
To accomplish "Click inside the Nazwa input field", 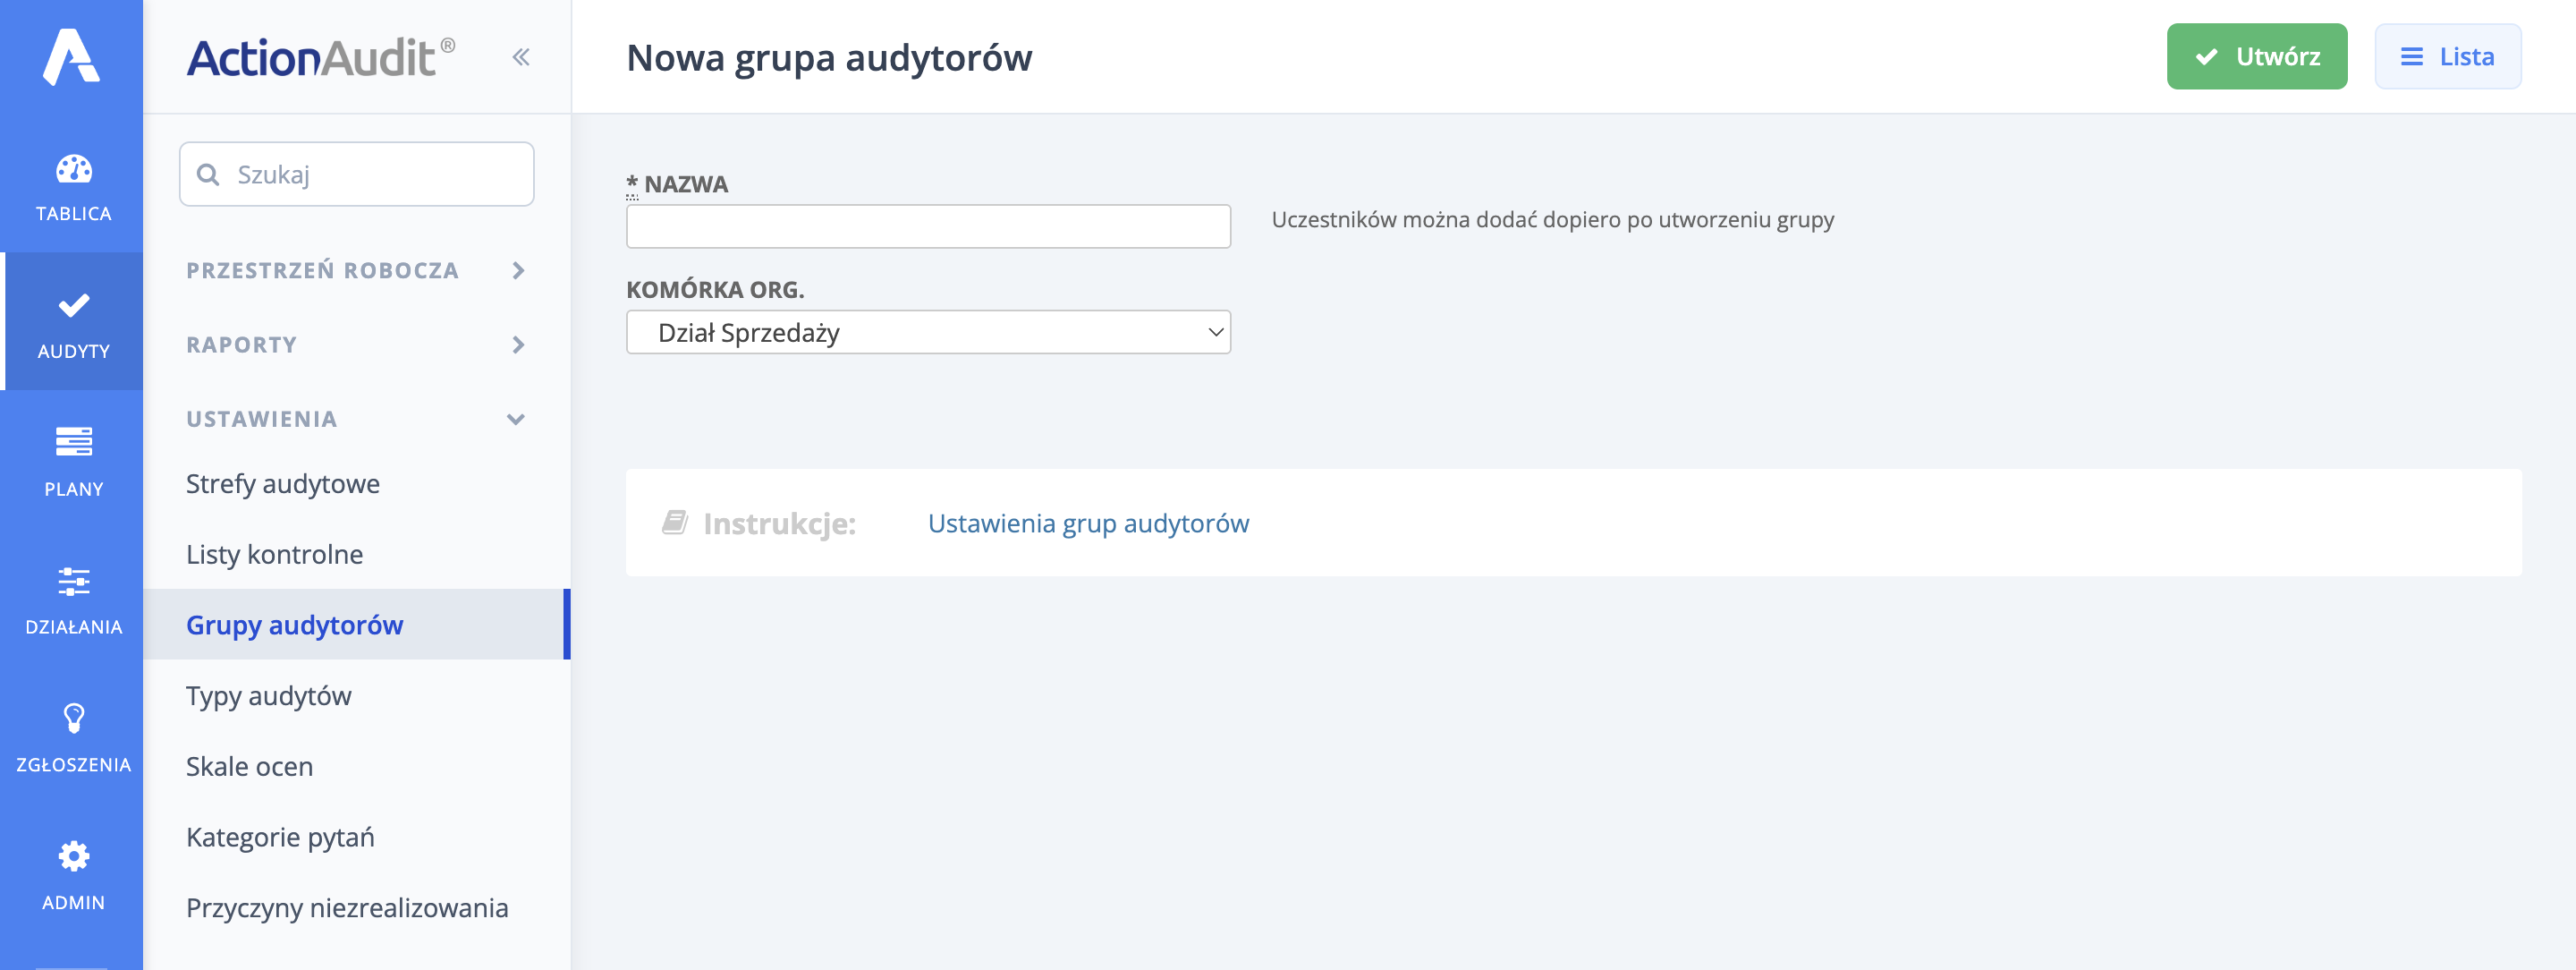I will (x=927, y=226).
